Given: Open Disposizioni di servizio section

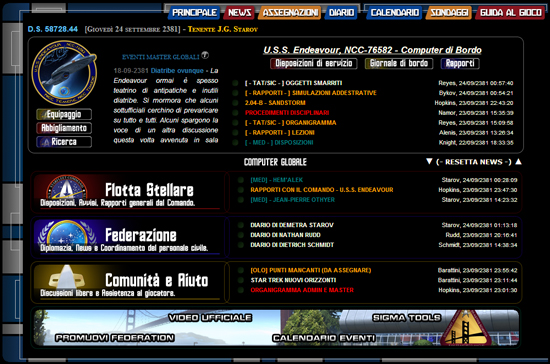Looking at the screenshot, I should [314, 63].
